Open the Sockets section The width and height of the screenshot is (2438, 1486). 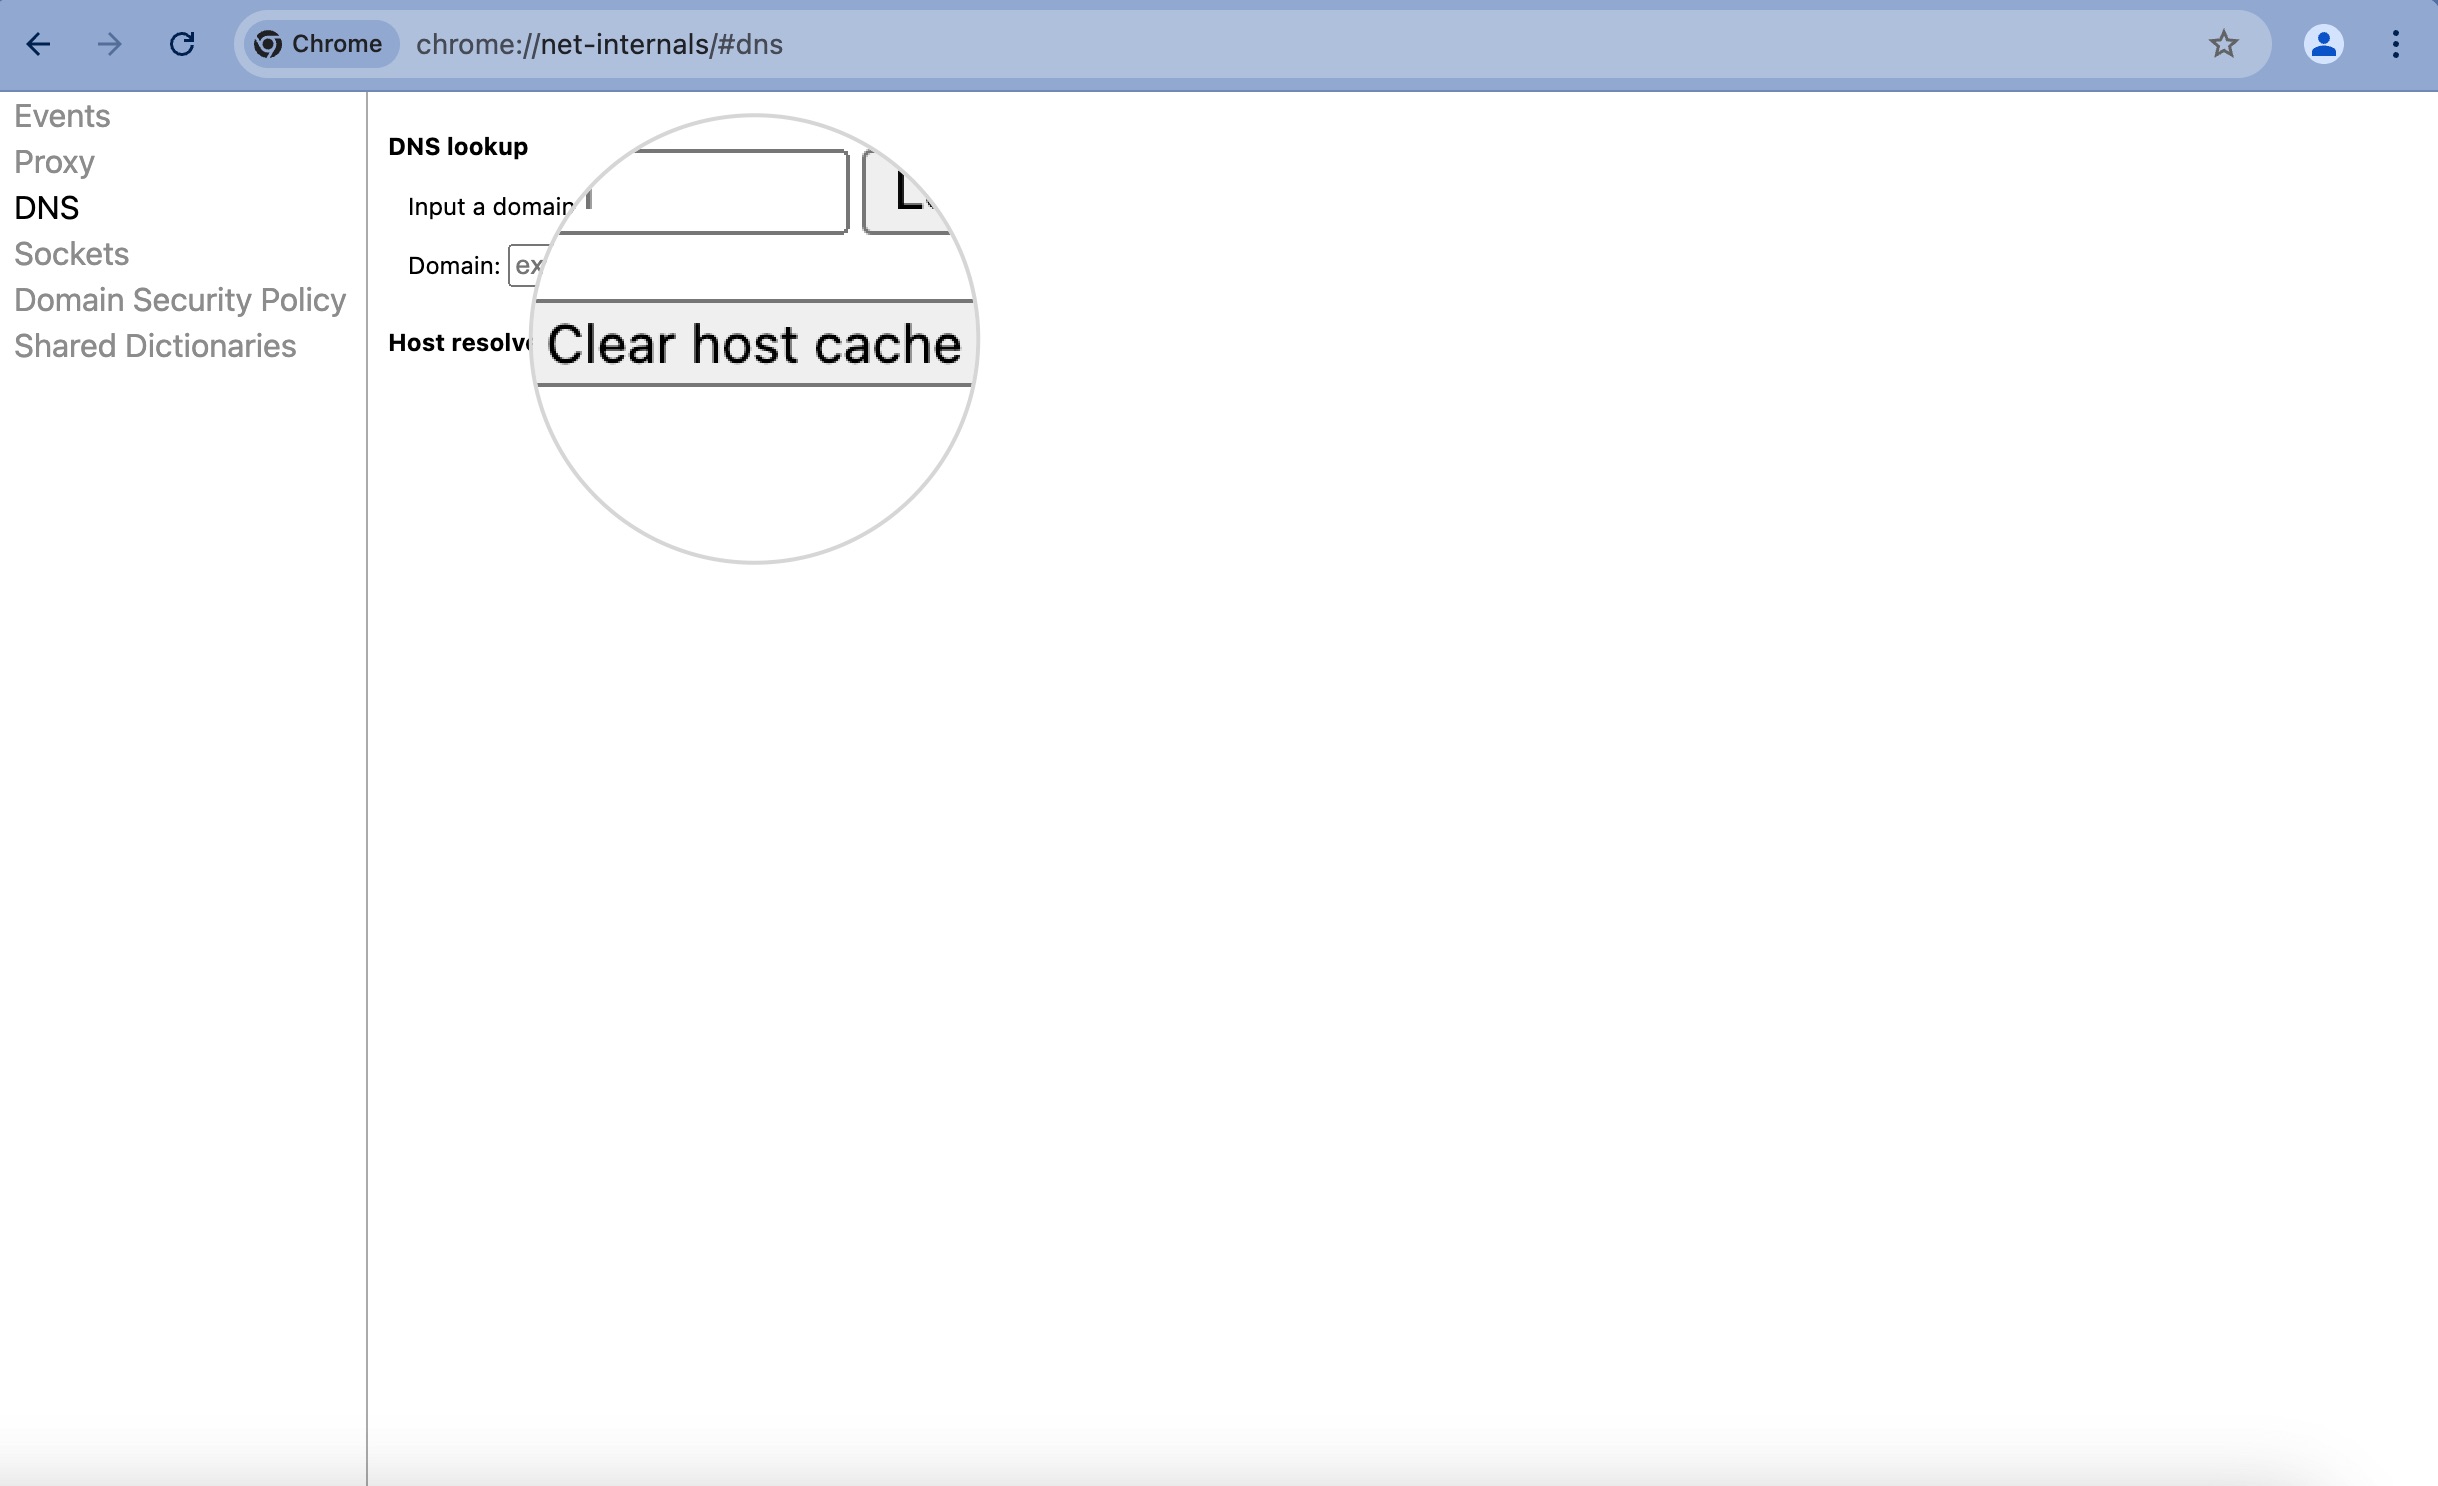pos(71,254)
